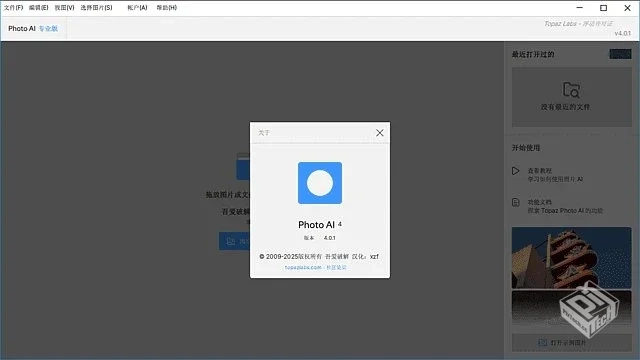Close the 关于 about dialog
640x360 pixels.
(380, 133)
